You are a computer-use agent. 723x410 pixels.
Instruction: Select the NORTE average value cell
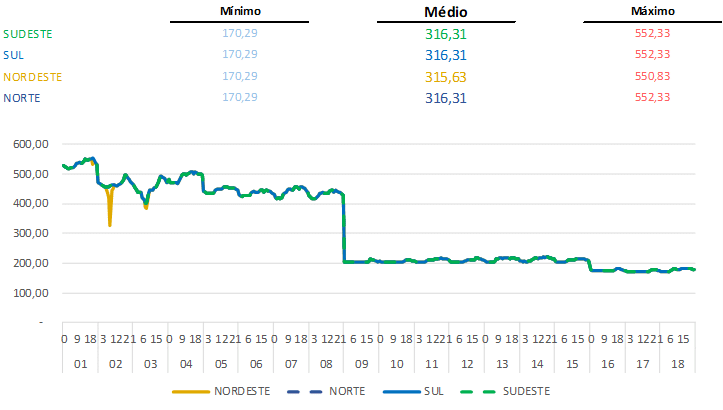pos(446,98)
